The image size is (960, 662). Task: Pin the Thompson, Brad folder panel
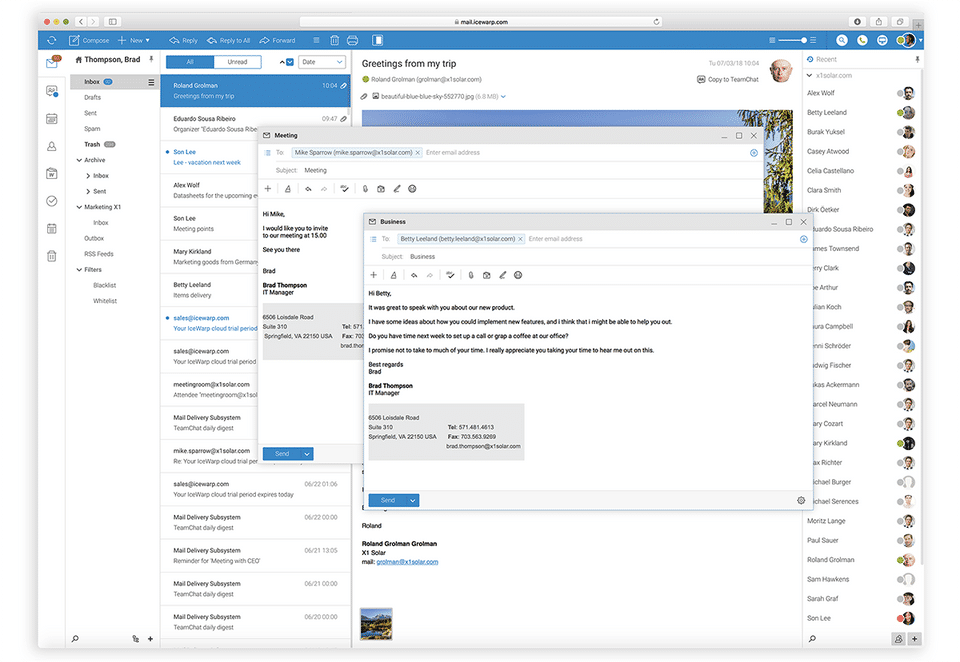coord(151,59)
